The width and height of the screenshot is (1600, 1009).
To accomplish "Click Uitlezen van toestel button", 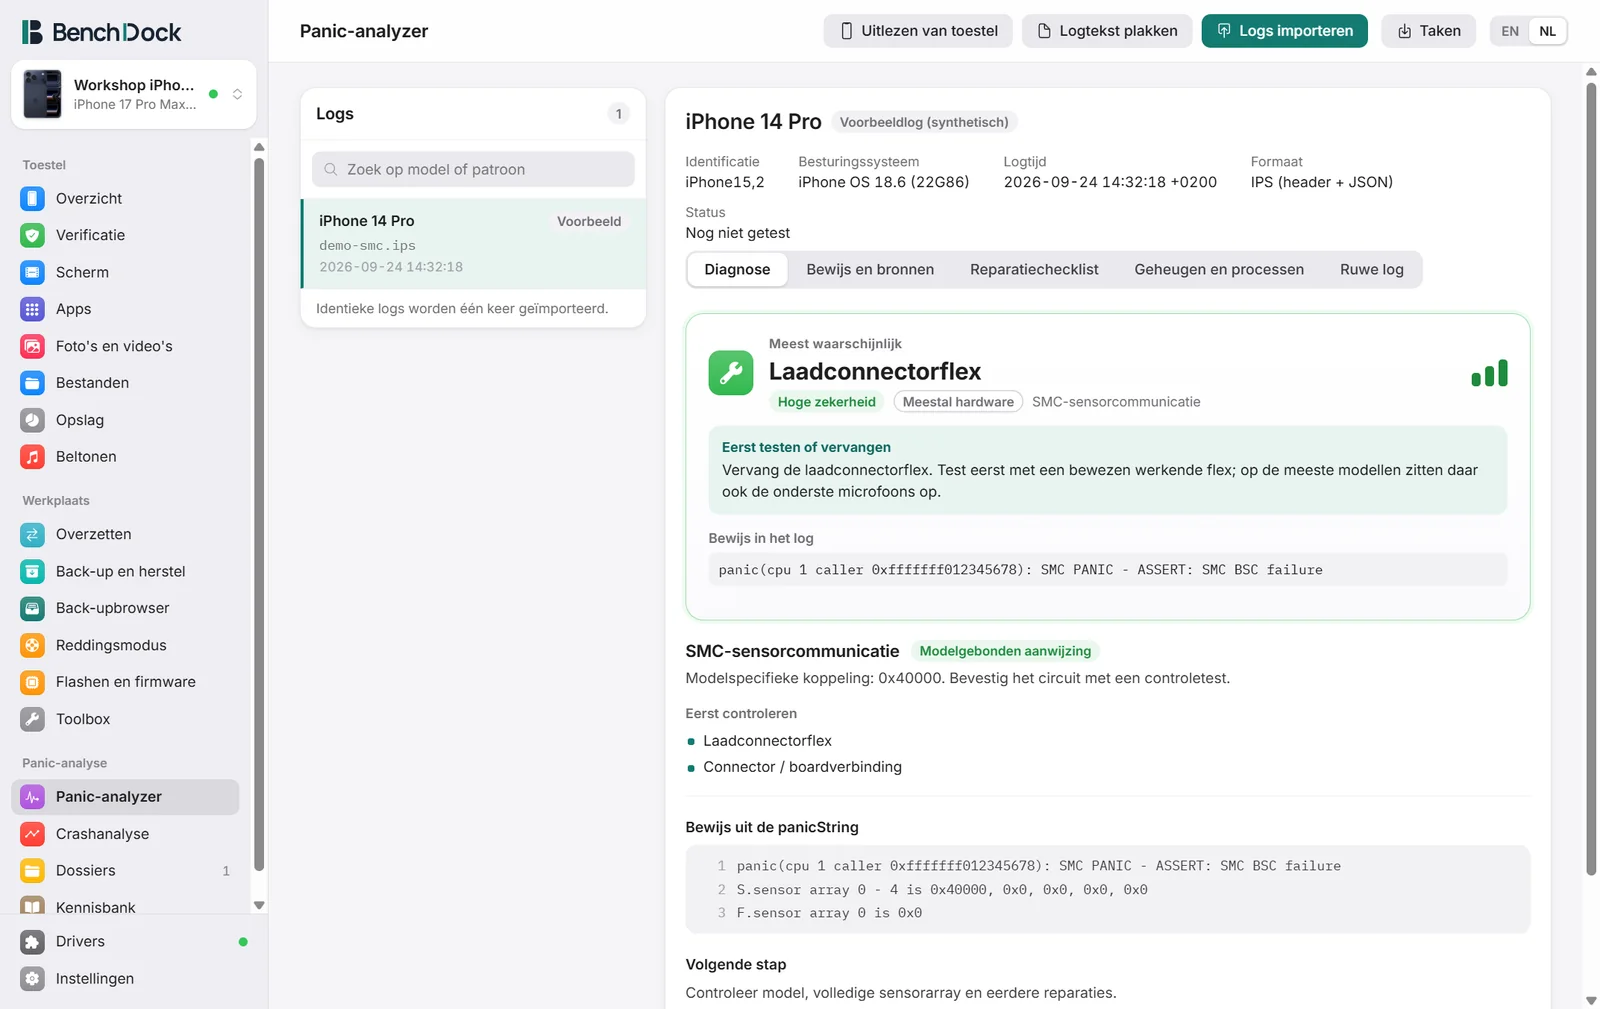I will (x=918, y=31).
